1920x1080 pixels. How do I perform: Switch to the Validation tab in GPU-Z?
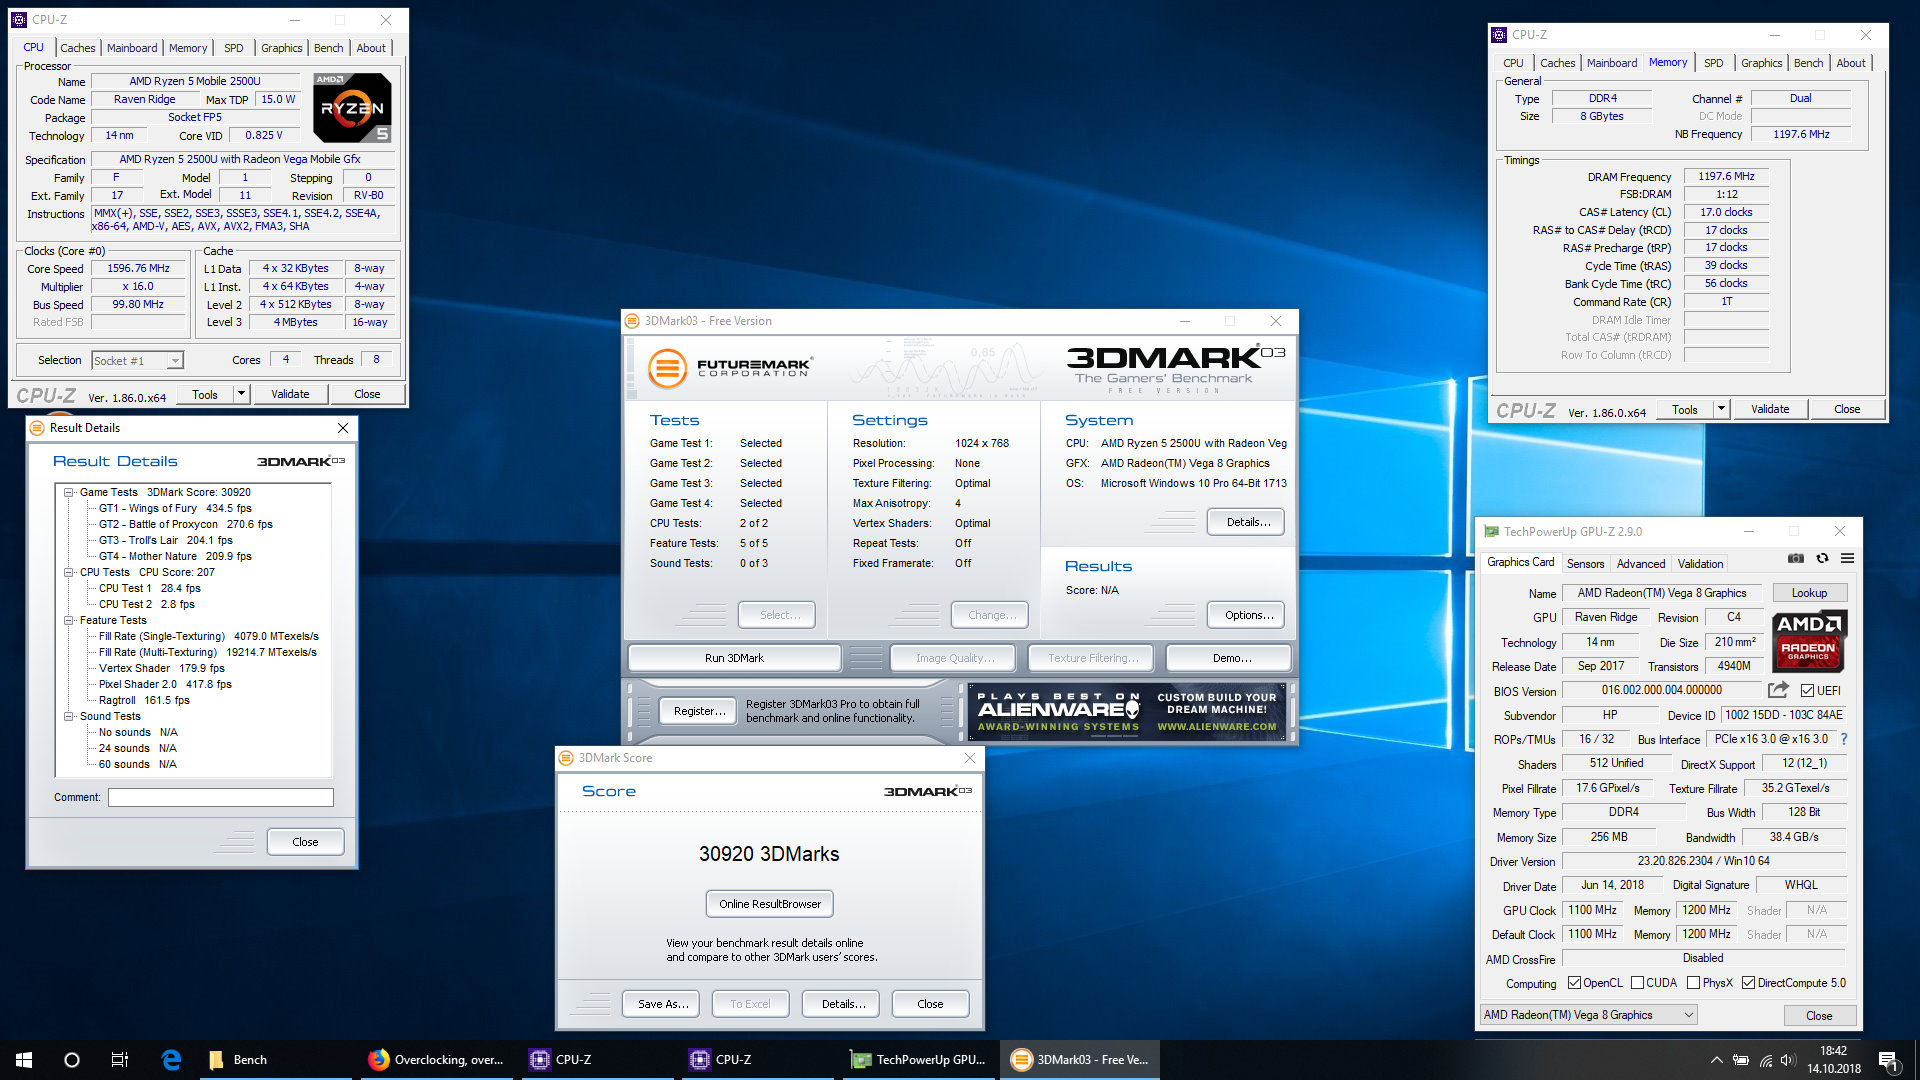pos(1700,564)
